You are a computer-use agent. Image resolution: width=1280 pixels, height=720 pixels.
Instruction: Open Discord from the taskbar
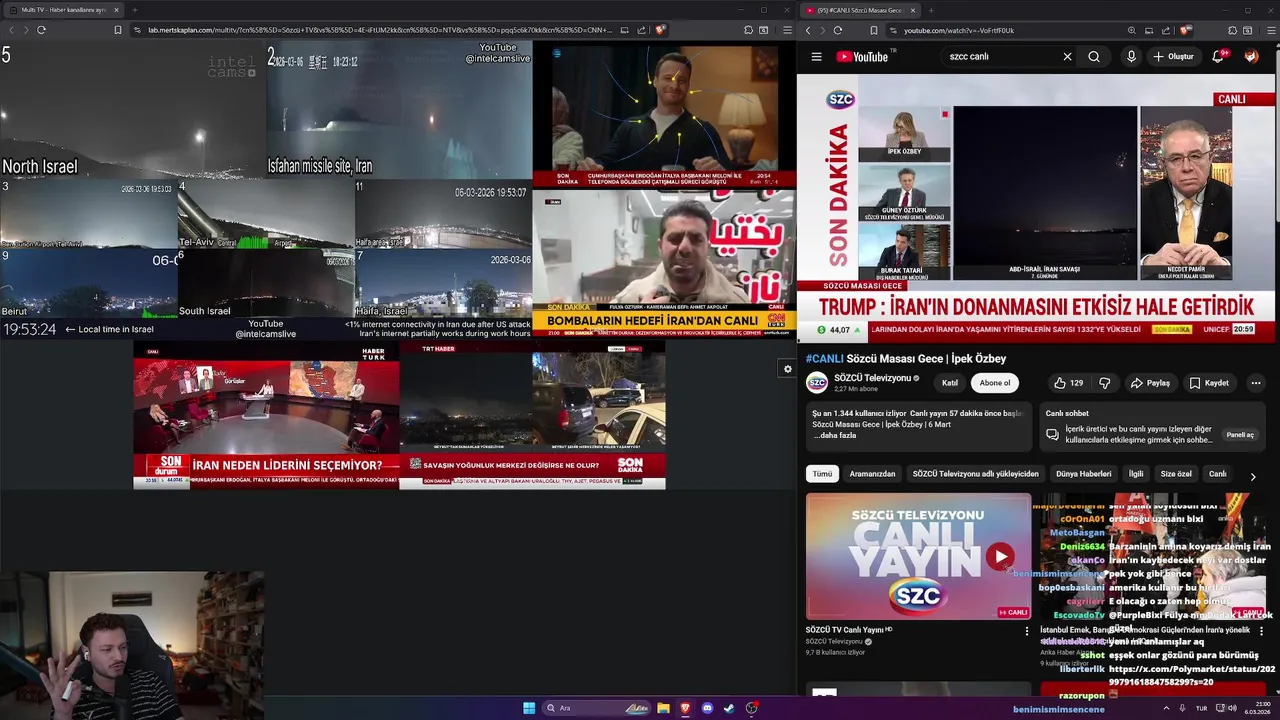point(707,708)
